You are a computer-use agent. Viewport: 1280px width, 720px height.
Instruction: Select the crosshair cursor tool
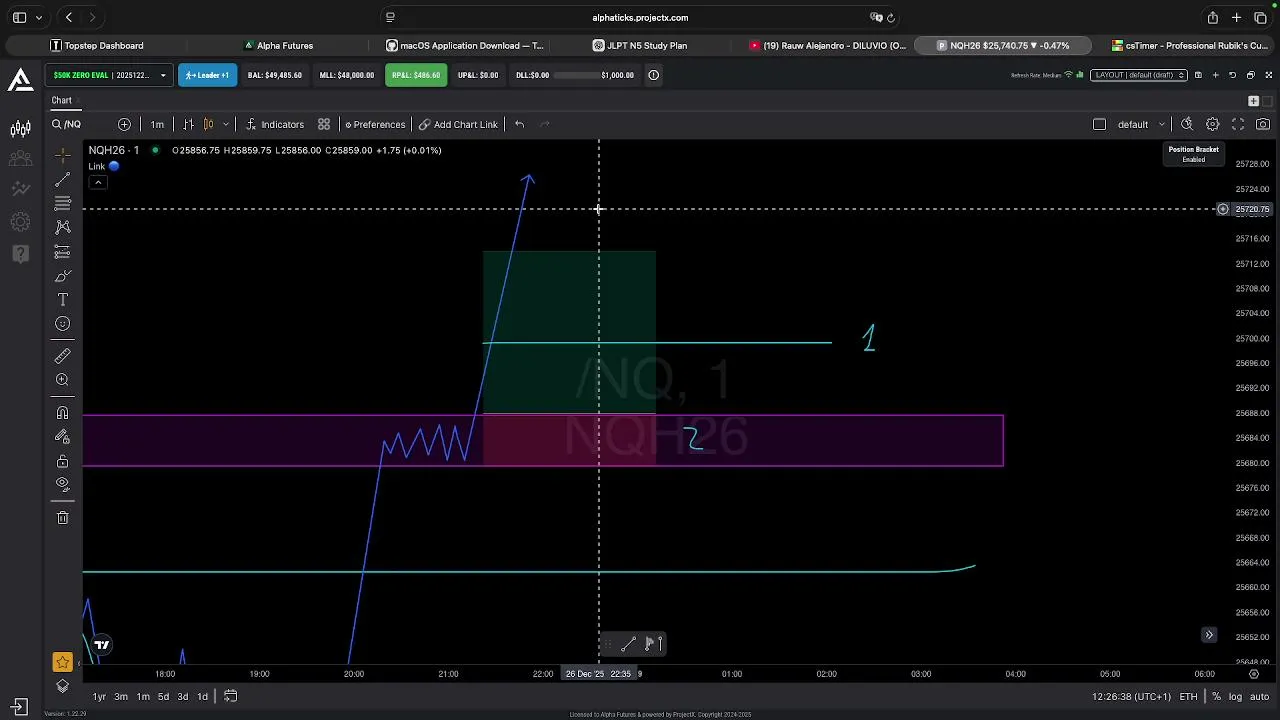[62, 155]
